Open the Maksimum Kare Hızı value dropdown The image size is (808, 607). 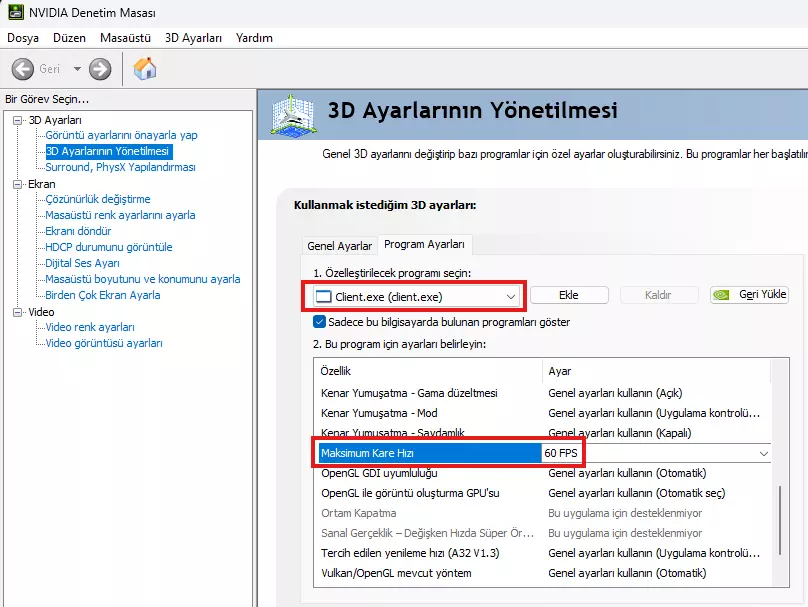tap(763, 453)
